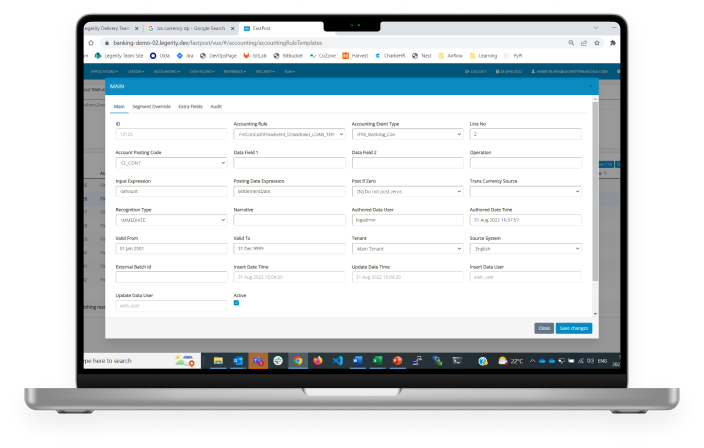Toggle the Active checkbox
The image size is (704, 448).
coord(236,303)
